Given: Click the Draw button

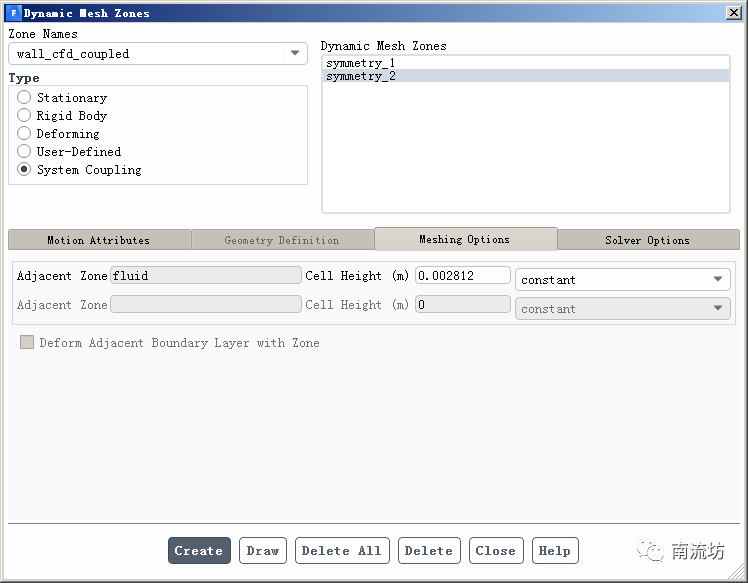Looking at the screenshot, I should coord(262,550).
